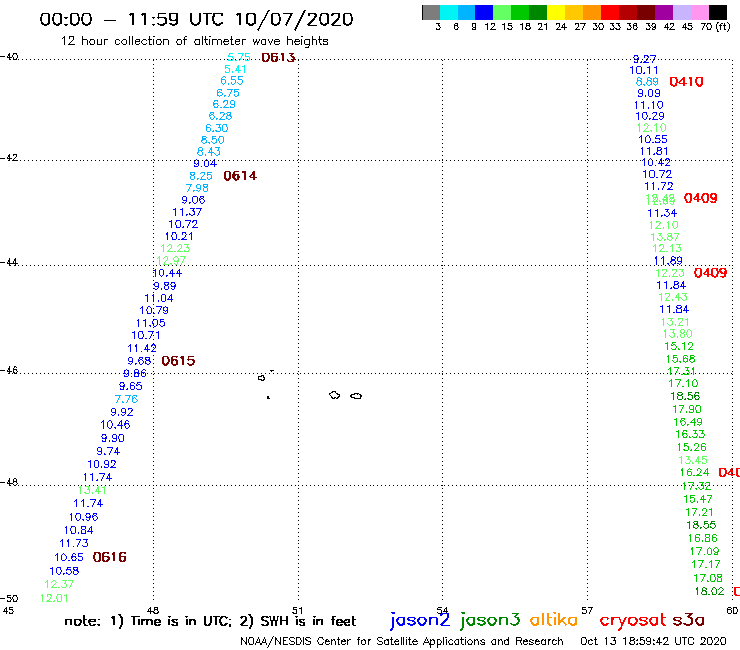The height and width of the screenshot is (650, 740).
Task: Pick the cyan swatch in the legend
Action: (449, 12)
